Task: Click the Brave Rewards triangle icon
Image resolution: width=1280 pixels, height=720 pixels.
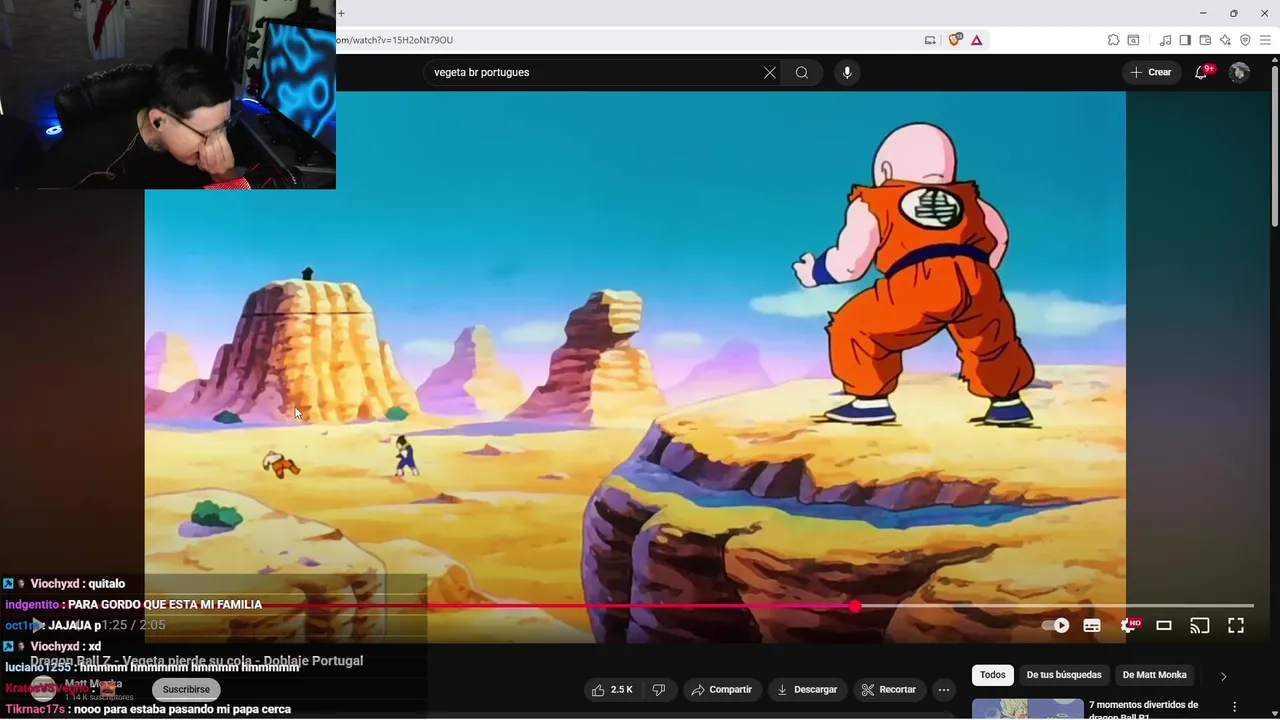Action: 976,40
